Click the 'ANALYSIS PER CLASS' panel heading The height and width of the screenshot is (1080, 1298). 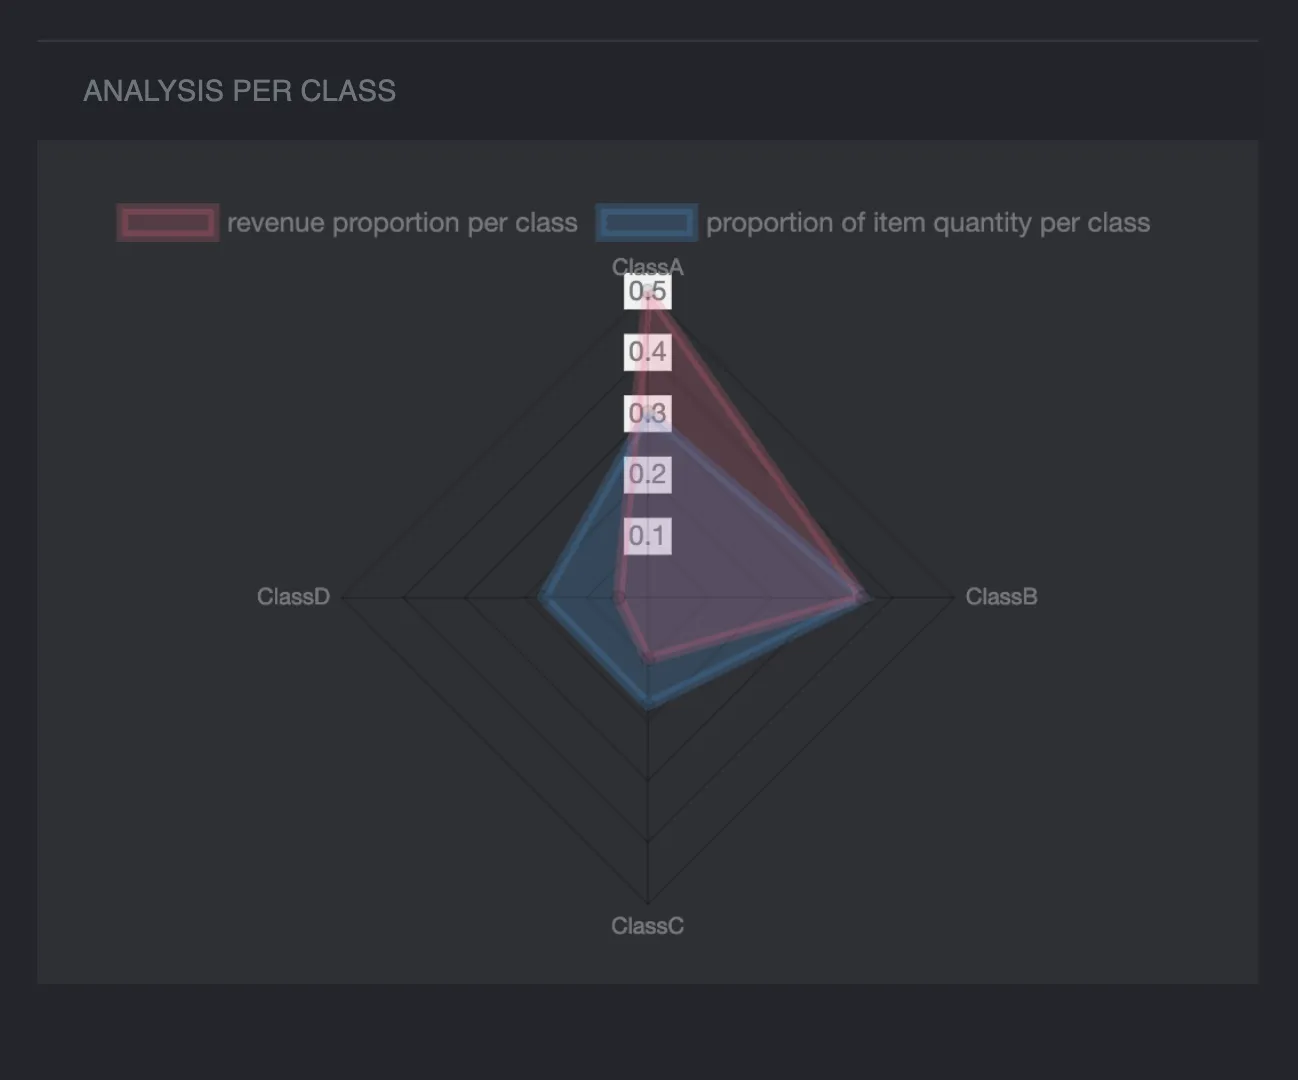[x=239, y=91]
